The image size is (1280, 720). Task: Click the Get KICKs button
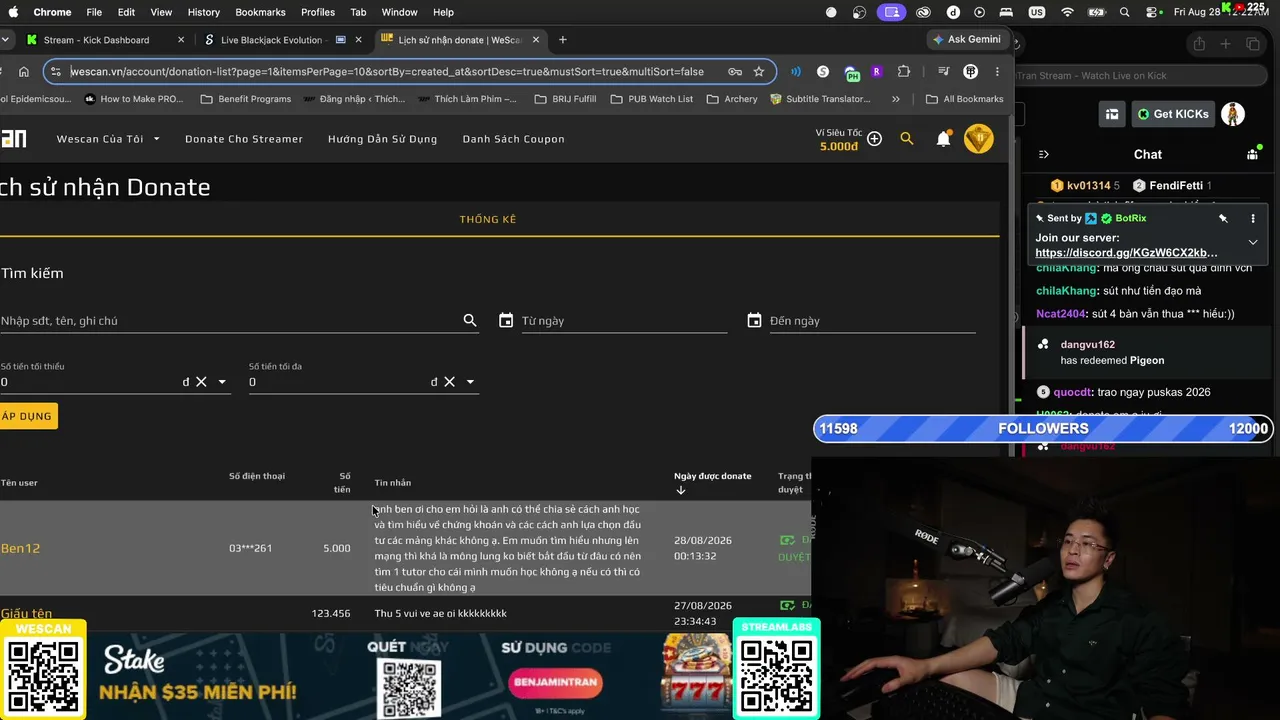(1173, 114)
